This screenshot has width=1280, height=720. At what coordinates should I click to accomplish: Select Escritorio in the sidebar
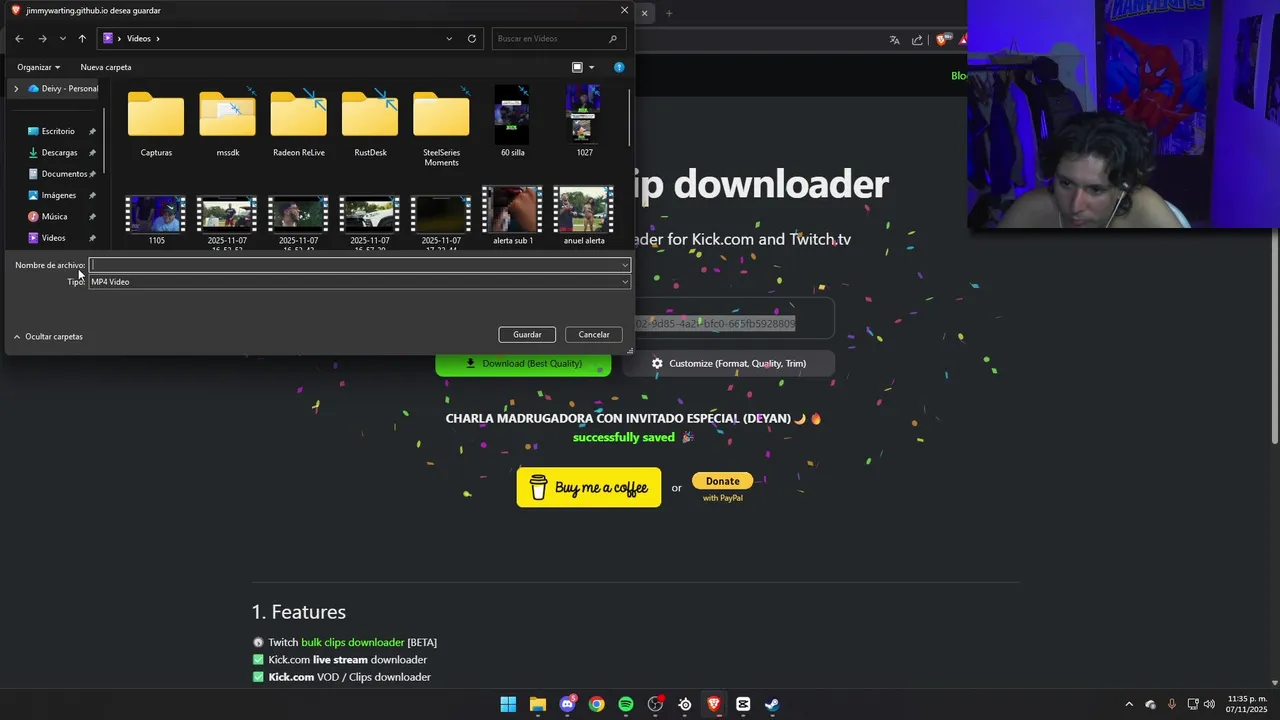(x=58, y=131)
